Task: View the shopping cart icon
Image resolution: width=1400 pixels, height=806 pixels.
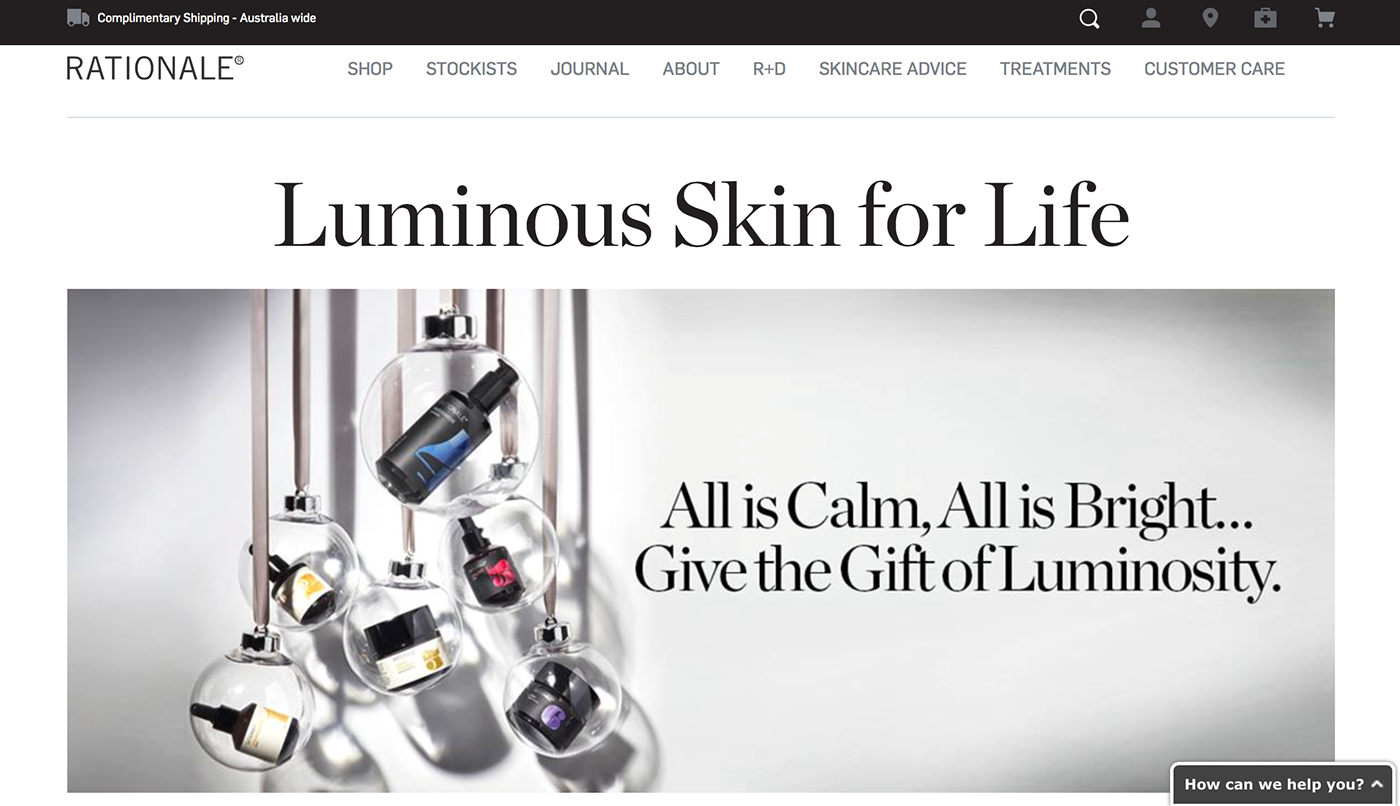Action: 1325,18
